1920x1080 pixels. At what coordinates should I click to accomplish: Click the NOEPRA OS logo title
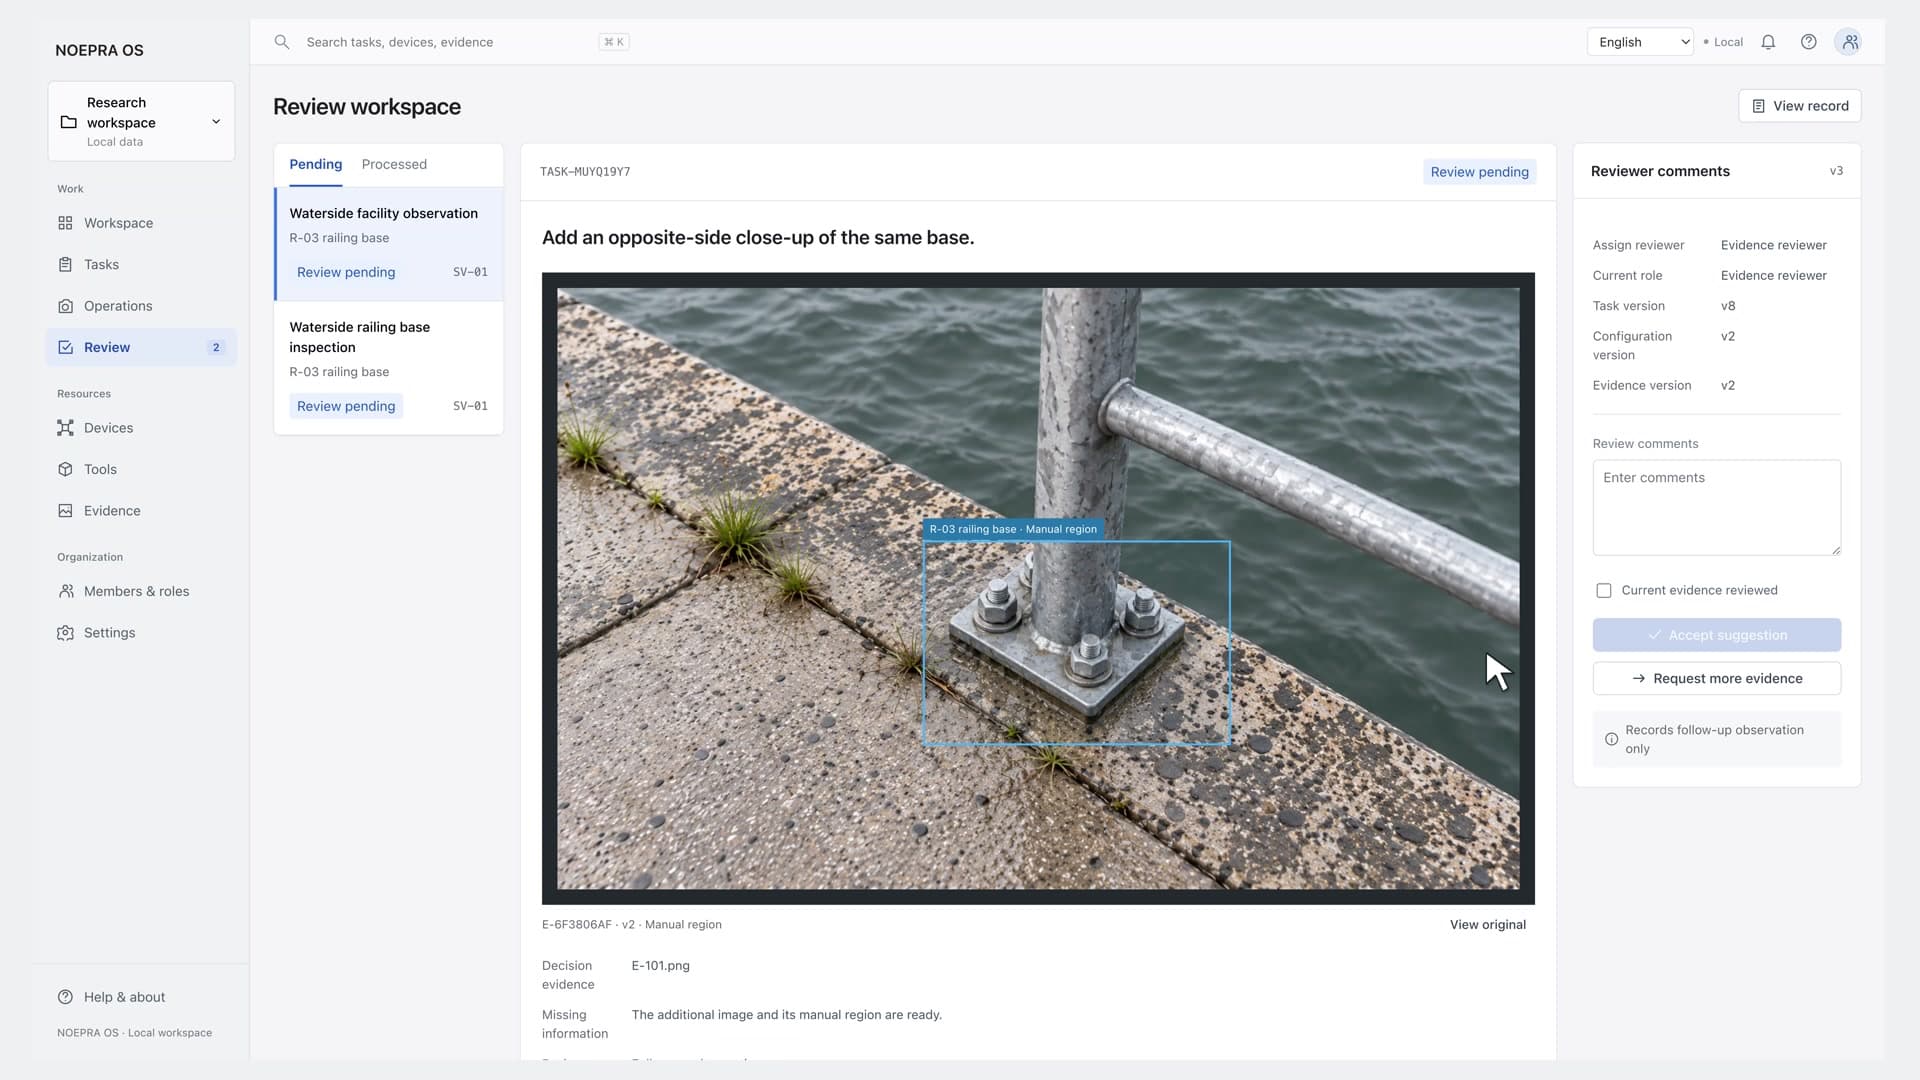point(99,50)
